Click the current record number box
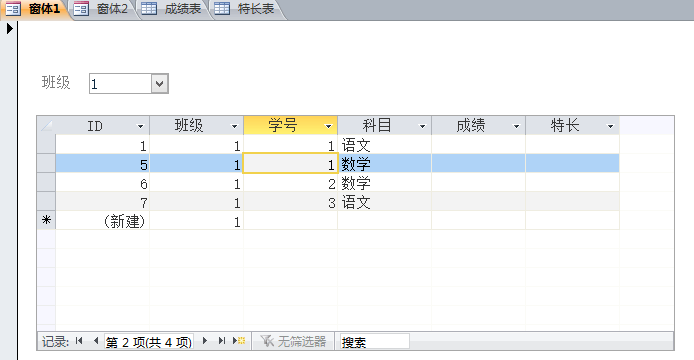The image size is (694, 360). [x=149, y=342]
